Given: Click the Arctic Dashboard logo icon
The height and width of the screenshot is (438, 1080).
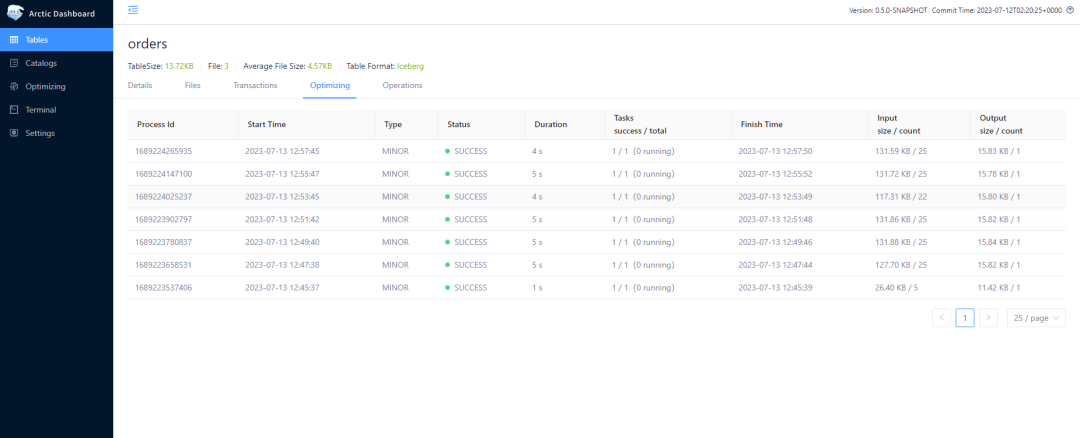Looking at the screenshot, I should 15,13.
